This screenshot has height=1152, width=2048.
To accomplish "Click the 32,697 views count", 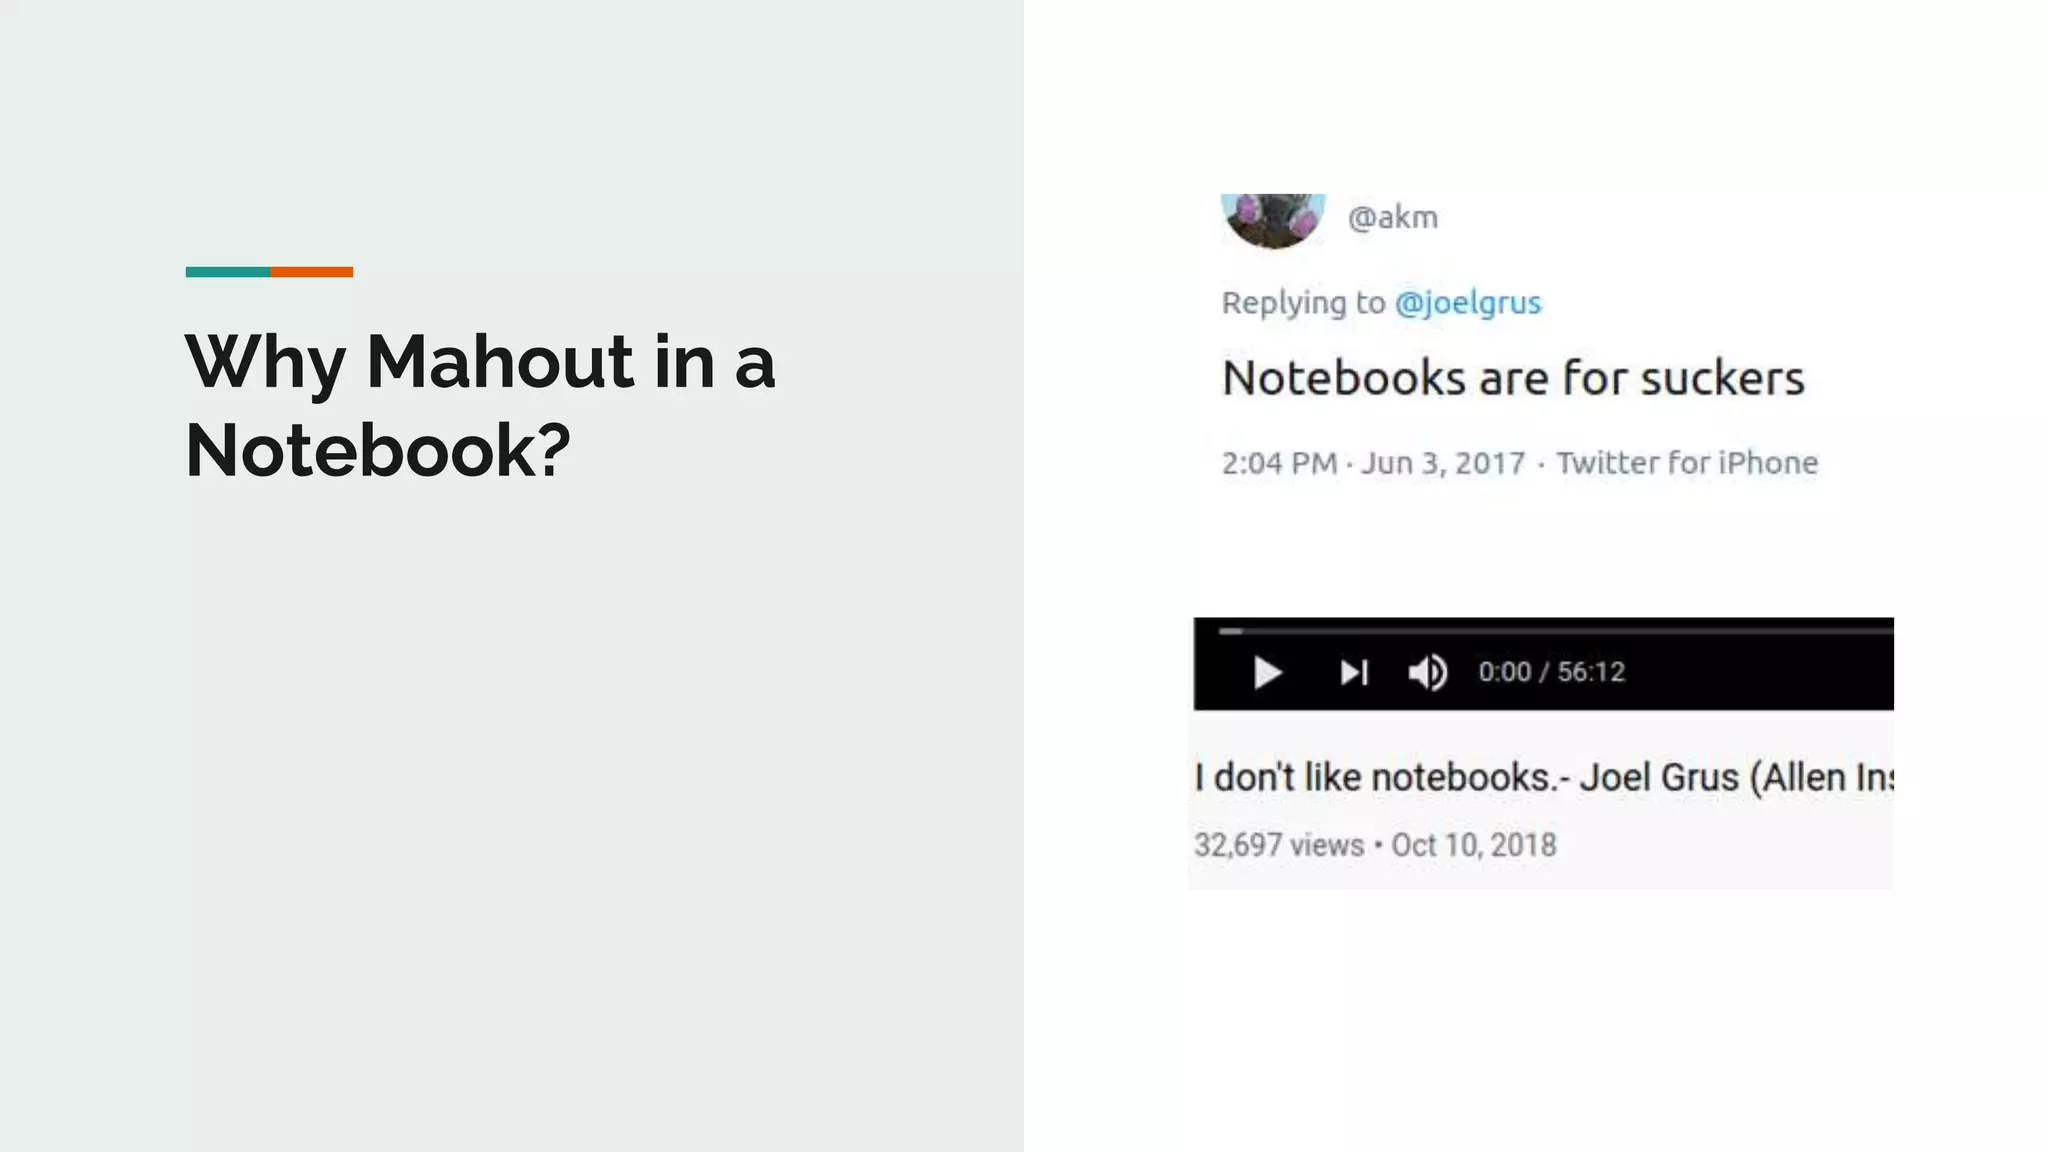I will (1279, 845).
